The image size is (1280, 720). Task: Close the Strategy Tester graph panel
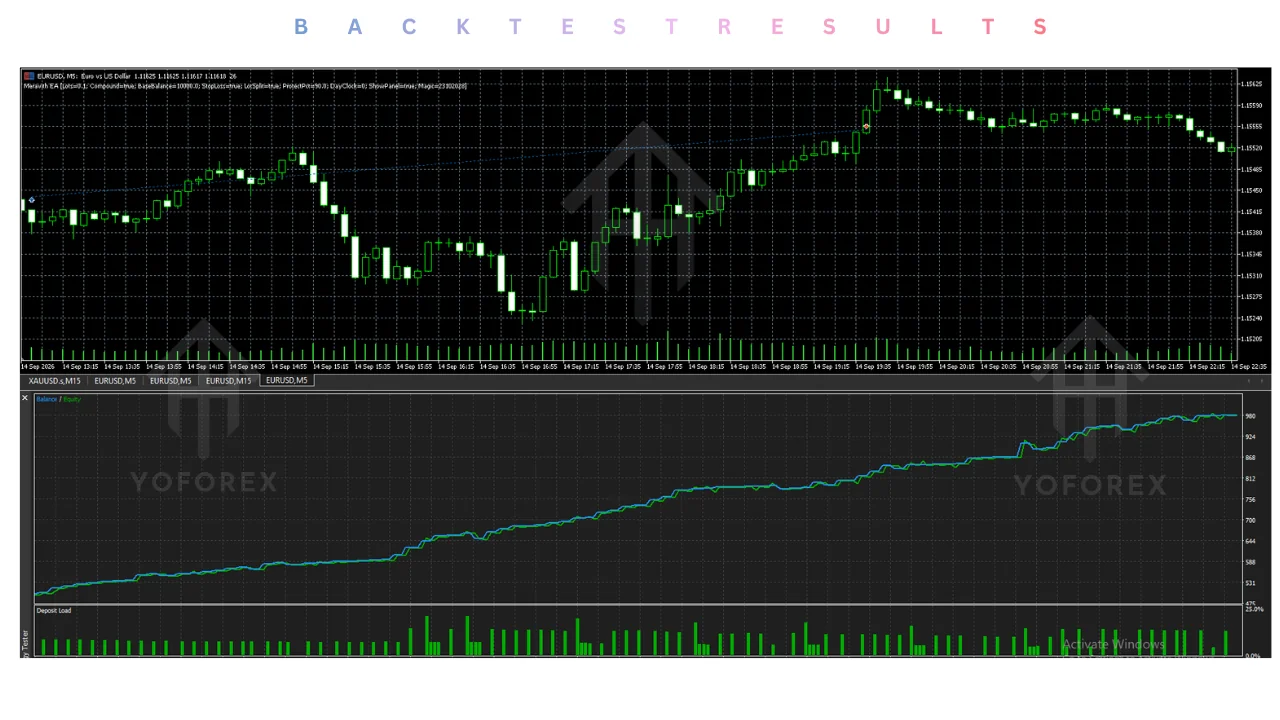(x=26, y=398)
